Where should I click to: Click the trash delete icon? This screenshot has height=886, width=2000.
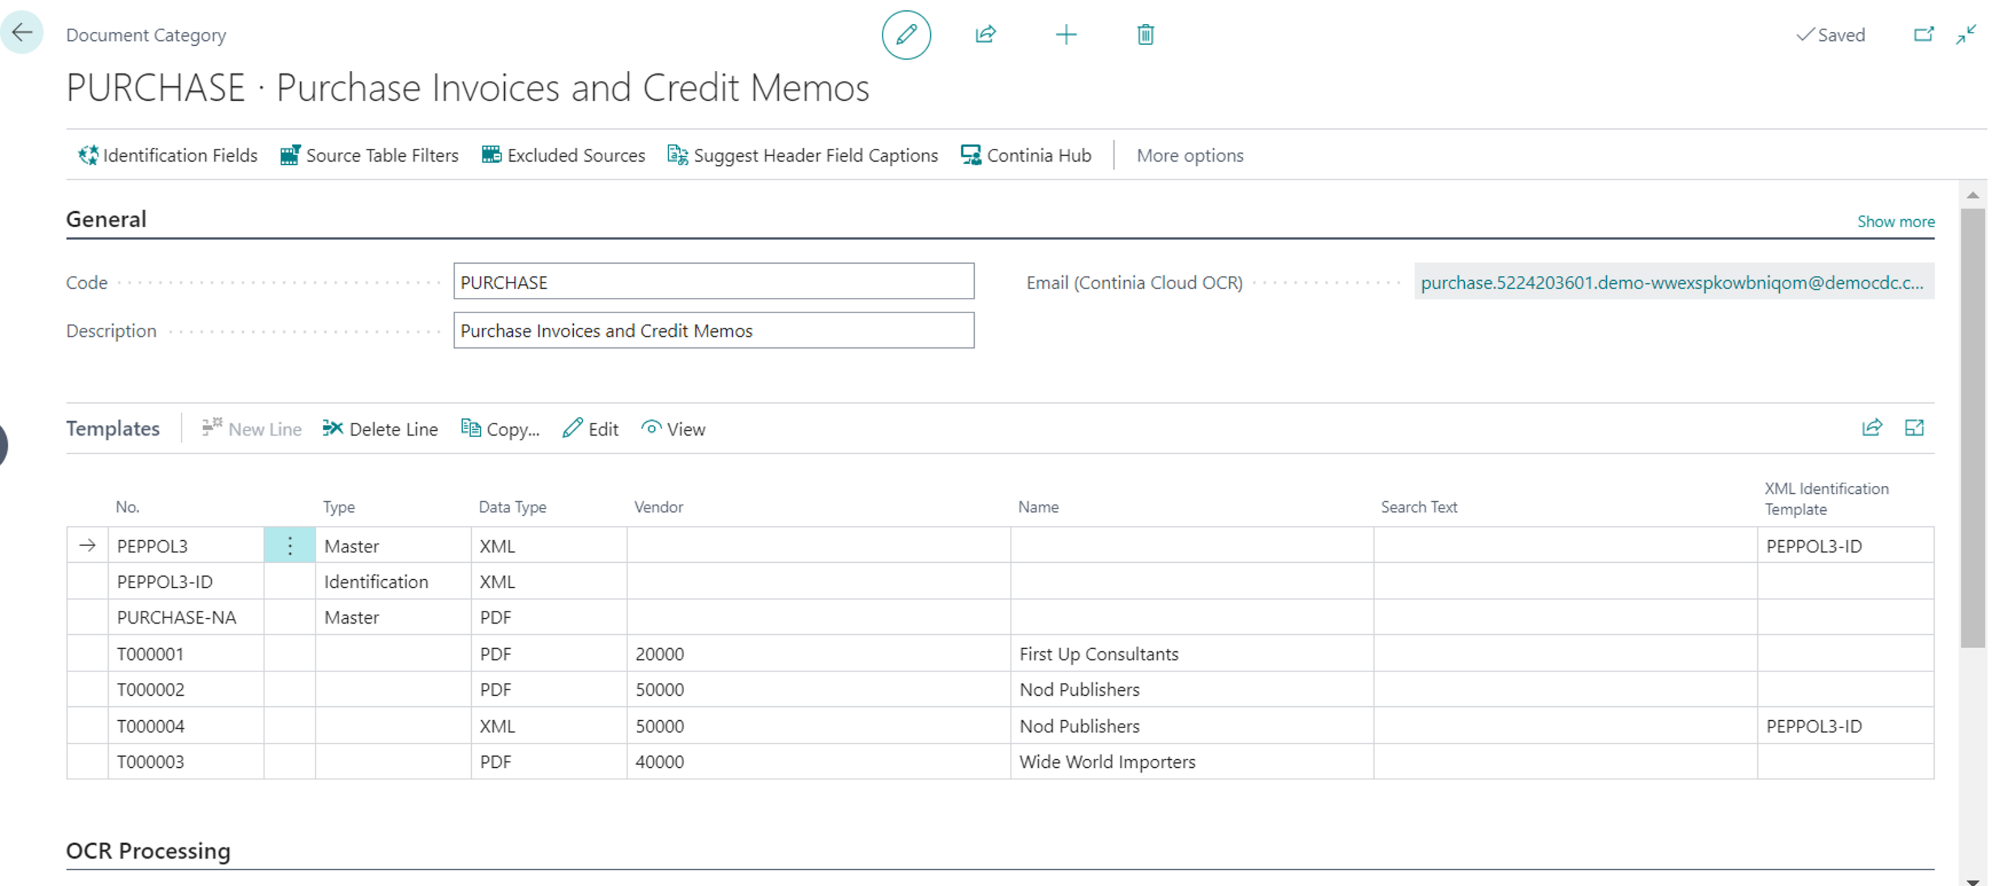pos(1145,35)
